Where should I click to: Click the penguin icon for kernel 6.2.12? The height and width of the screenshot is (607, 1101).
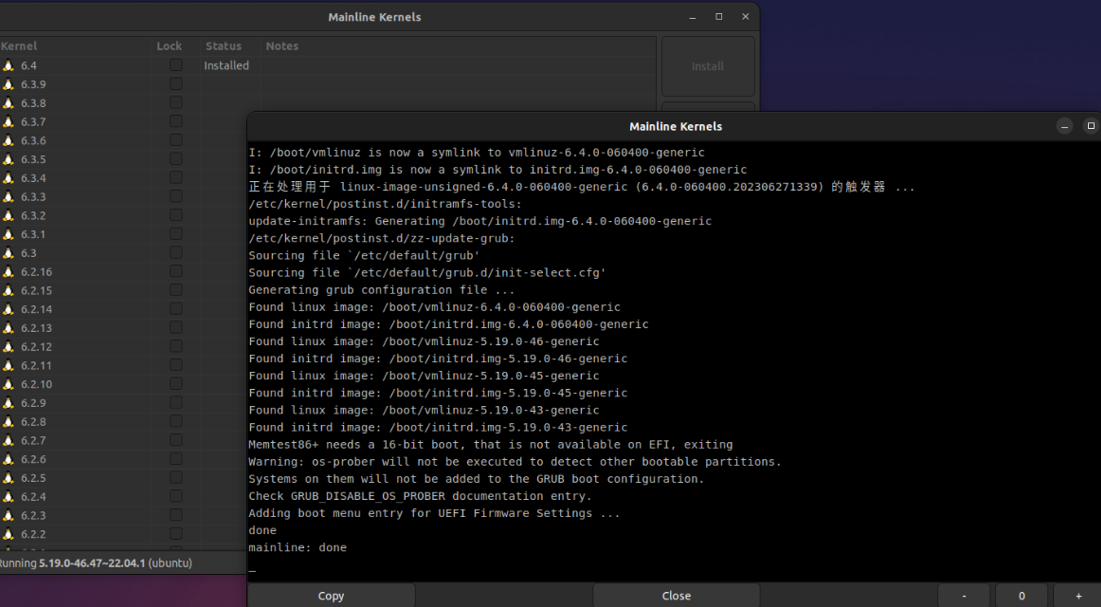point(8,346)
